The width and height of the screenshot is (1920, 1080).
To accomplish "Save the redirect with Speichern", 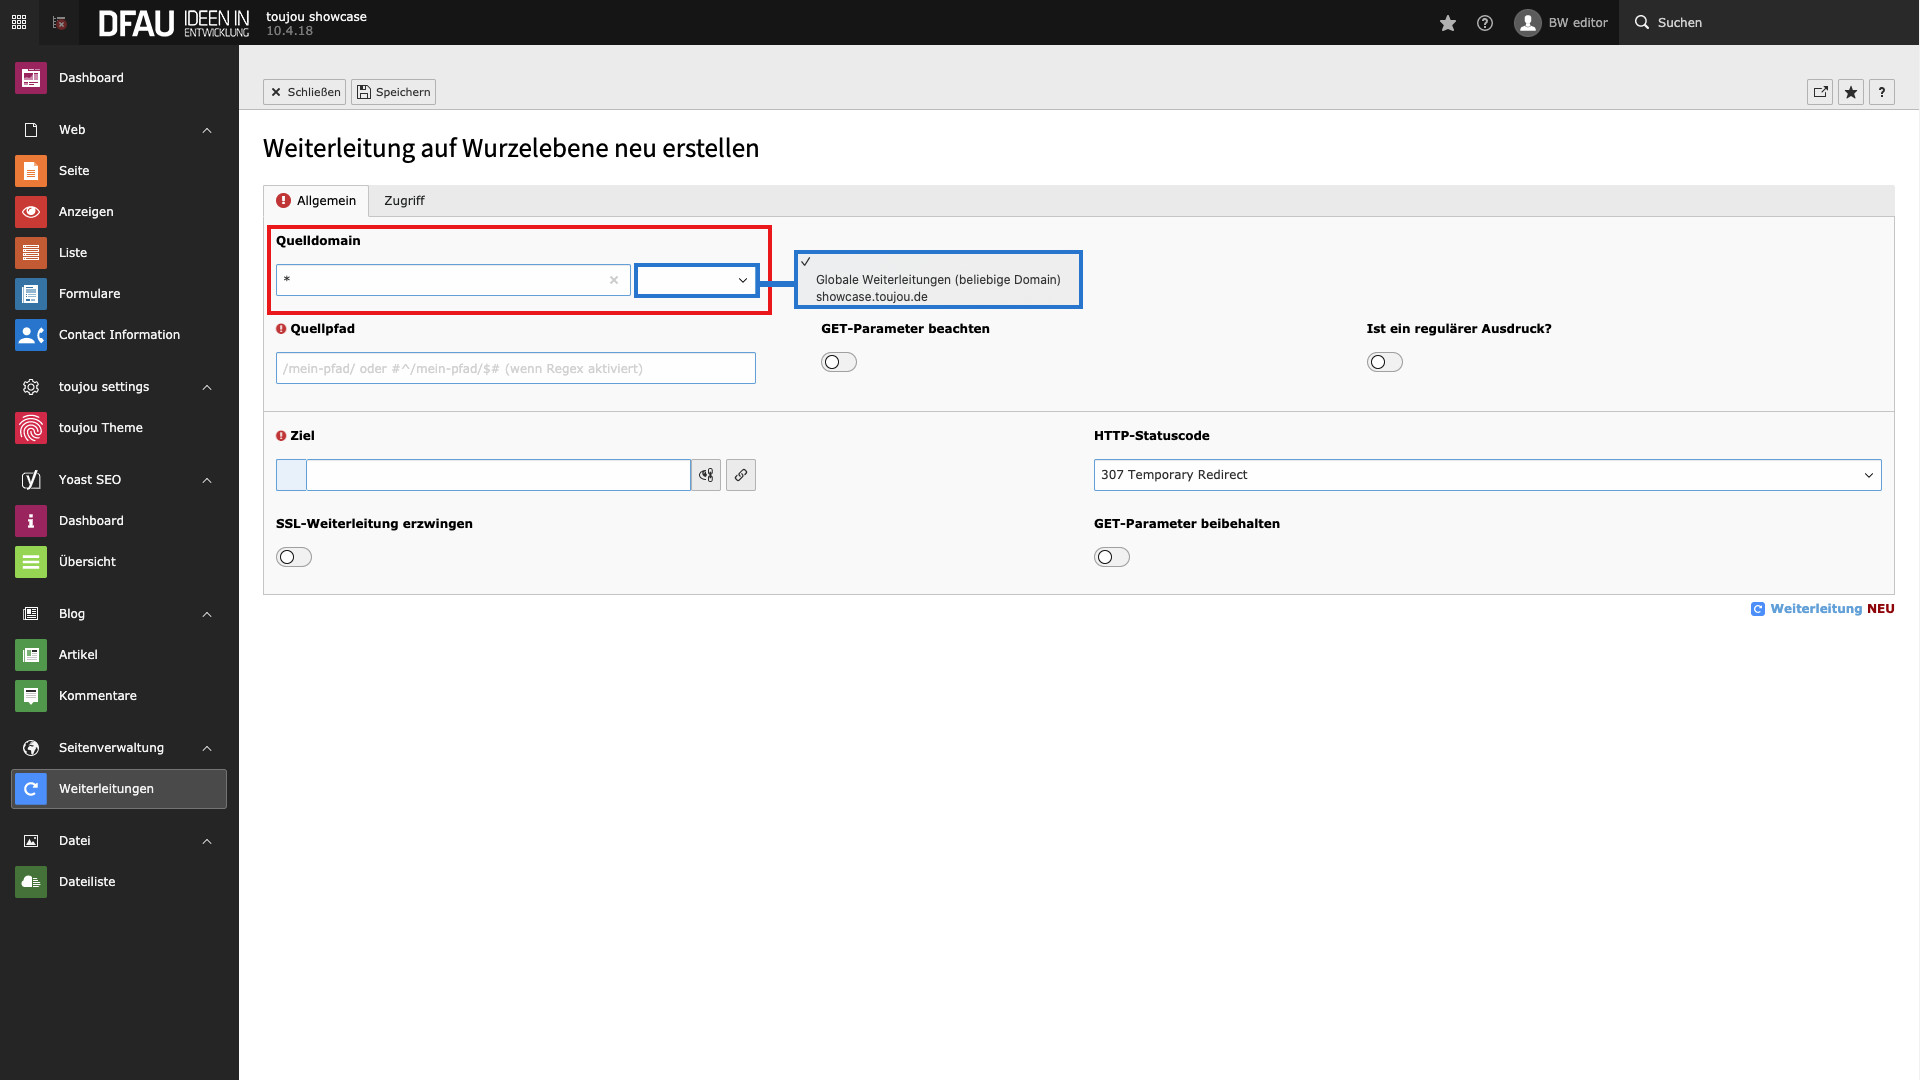I will (392, 92).
